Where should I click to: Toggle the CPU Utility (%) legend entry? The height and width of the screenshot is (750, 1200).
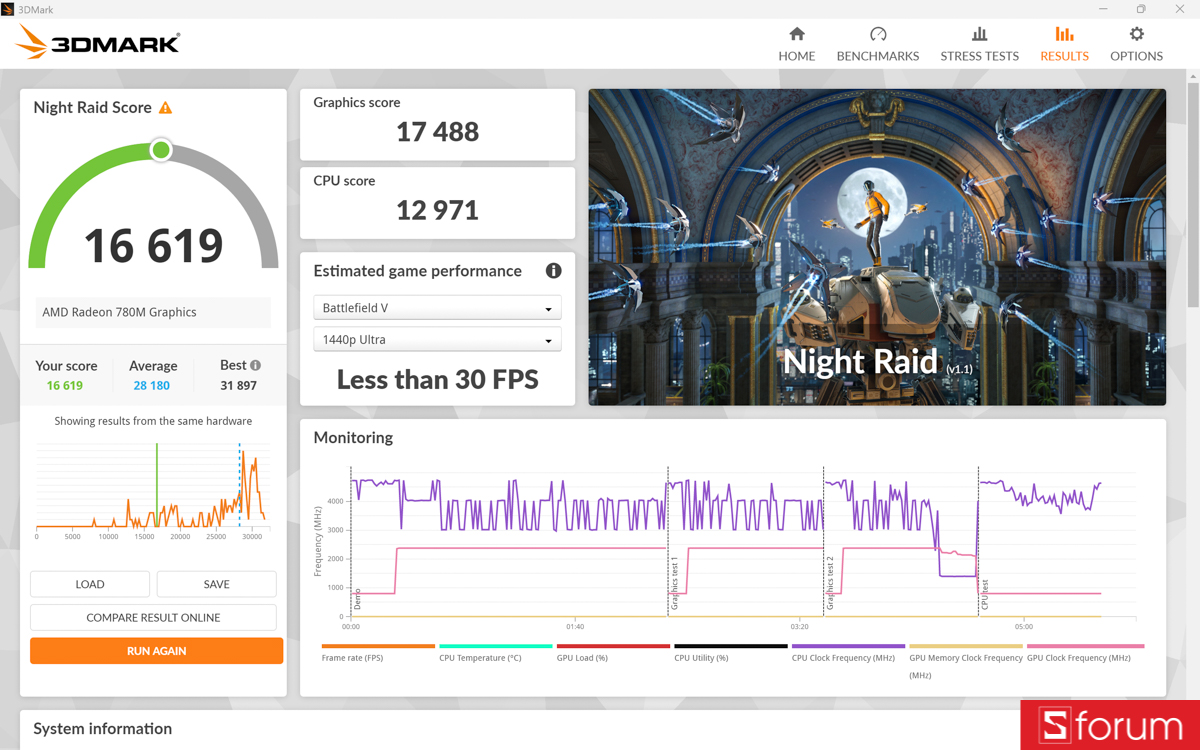(730, 653)
